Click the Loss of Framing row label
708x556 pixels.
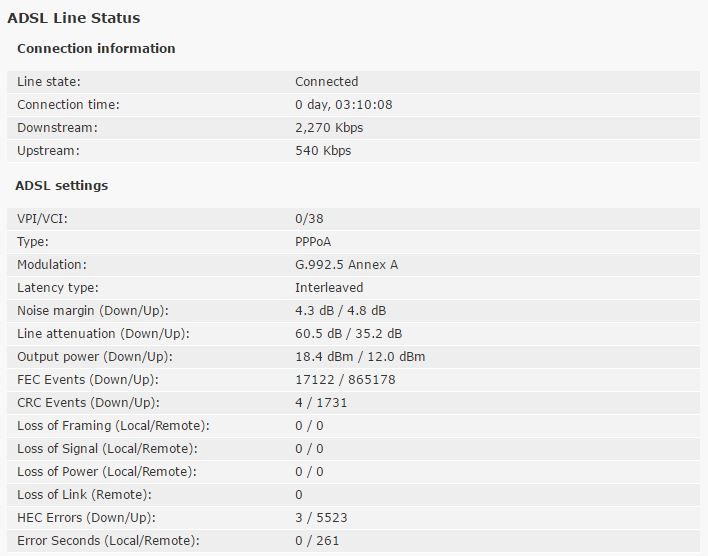pyautogui.click(x=113, y=426)
